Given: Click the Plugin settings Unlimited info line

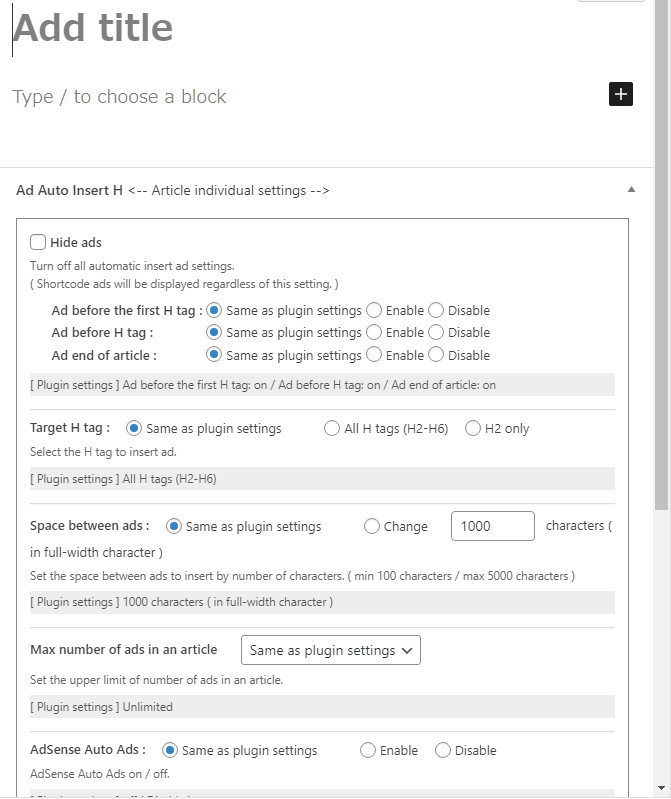Looking at the screenshot, I should [322, 707].
